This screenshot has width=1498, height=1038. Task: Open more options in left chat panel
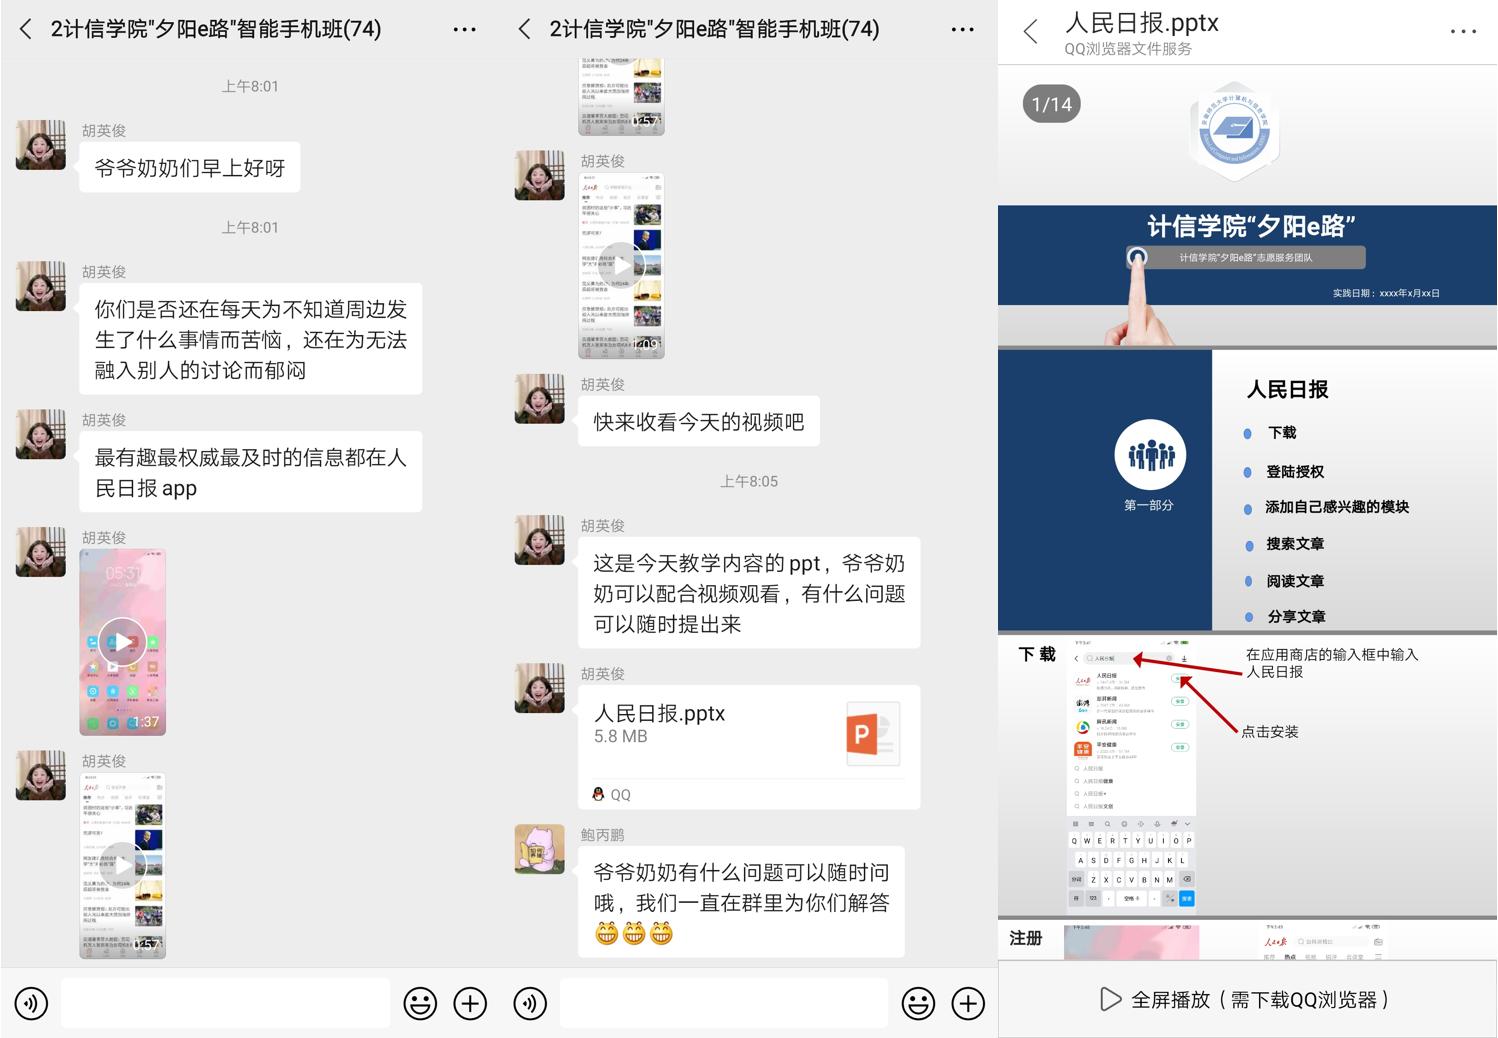(x=464, y=30)
